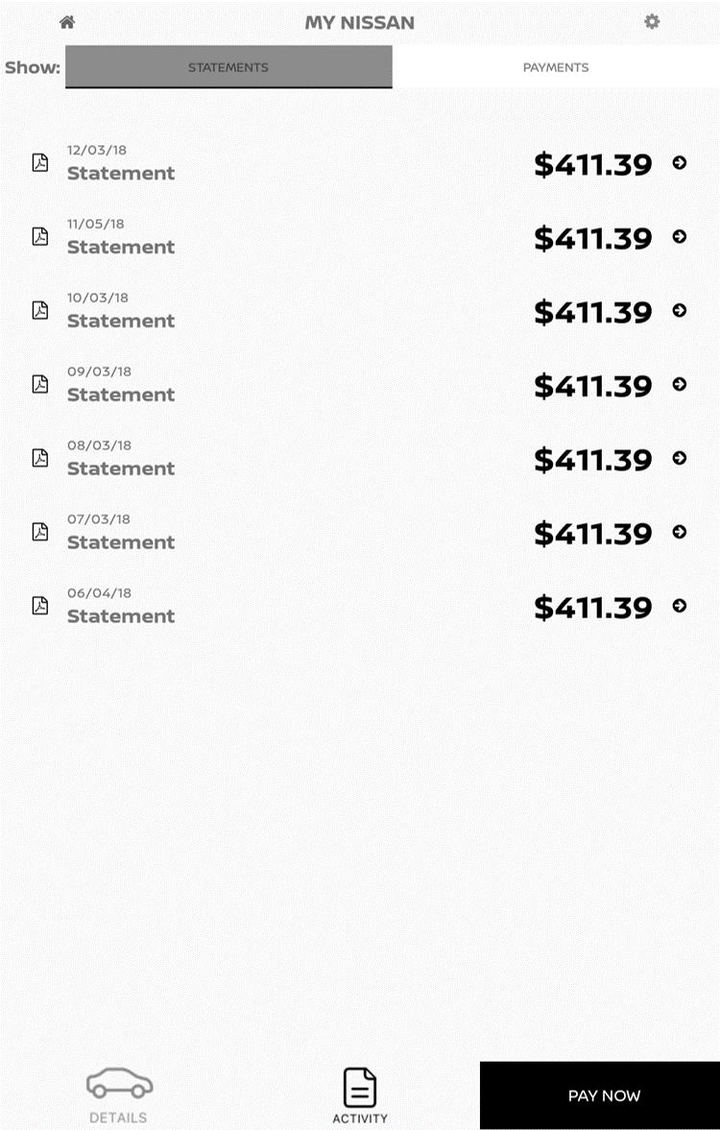
Task: Expand arrow for 09/03/18 statement
Action: coord(680,384)
